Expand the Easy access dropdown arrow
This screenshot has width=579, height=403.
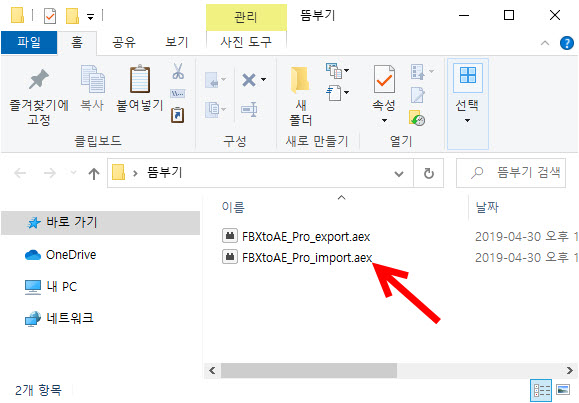pos(346,92)
